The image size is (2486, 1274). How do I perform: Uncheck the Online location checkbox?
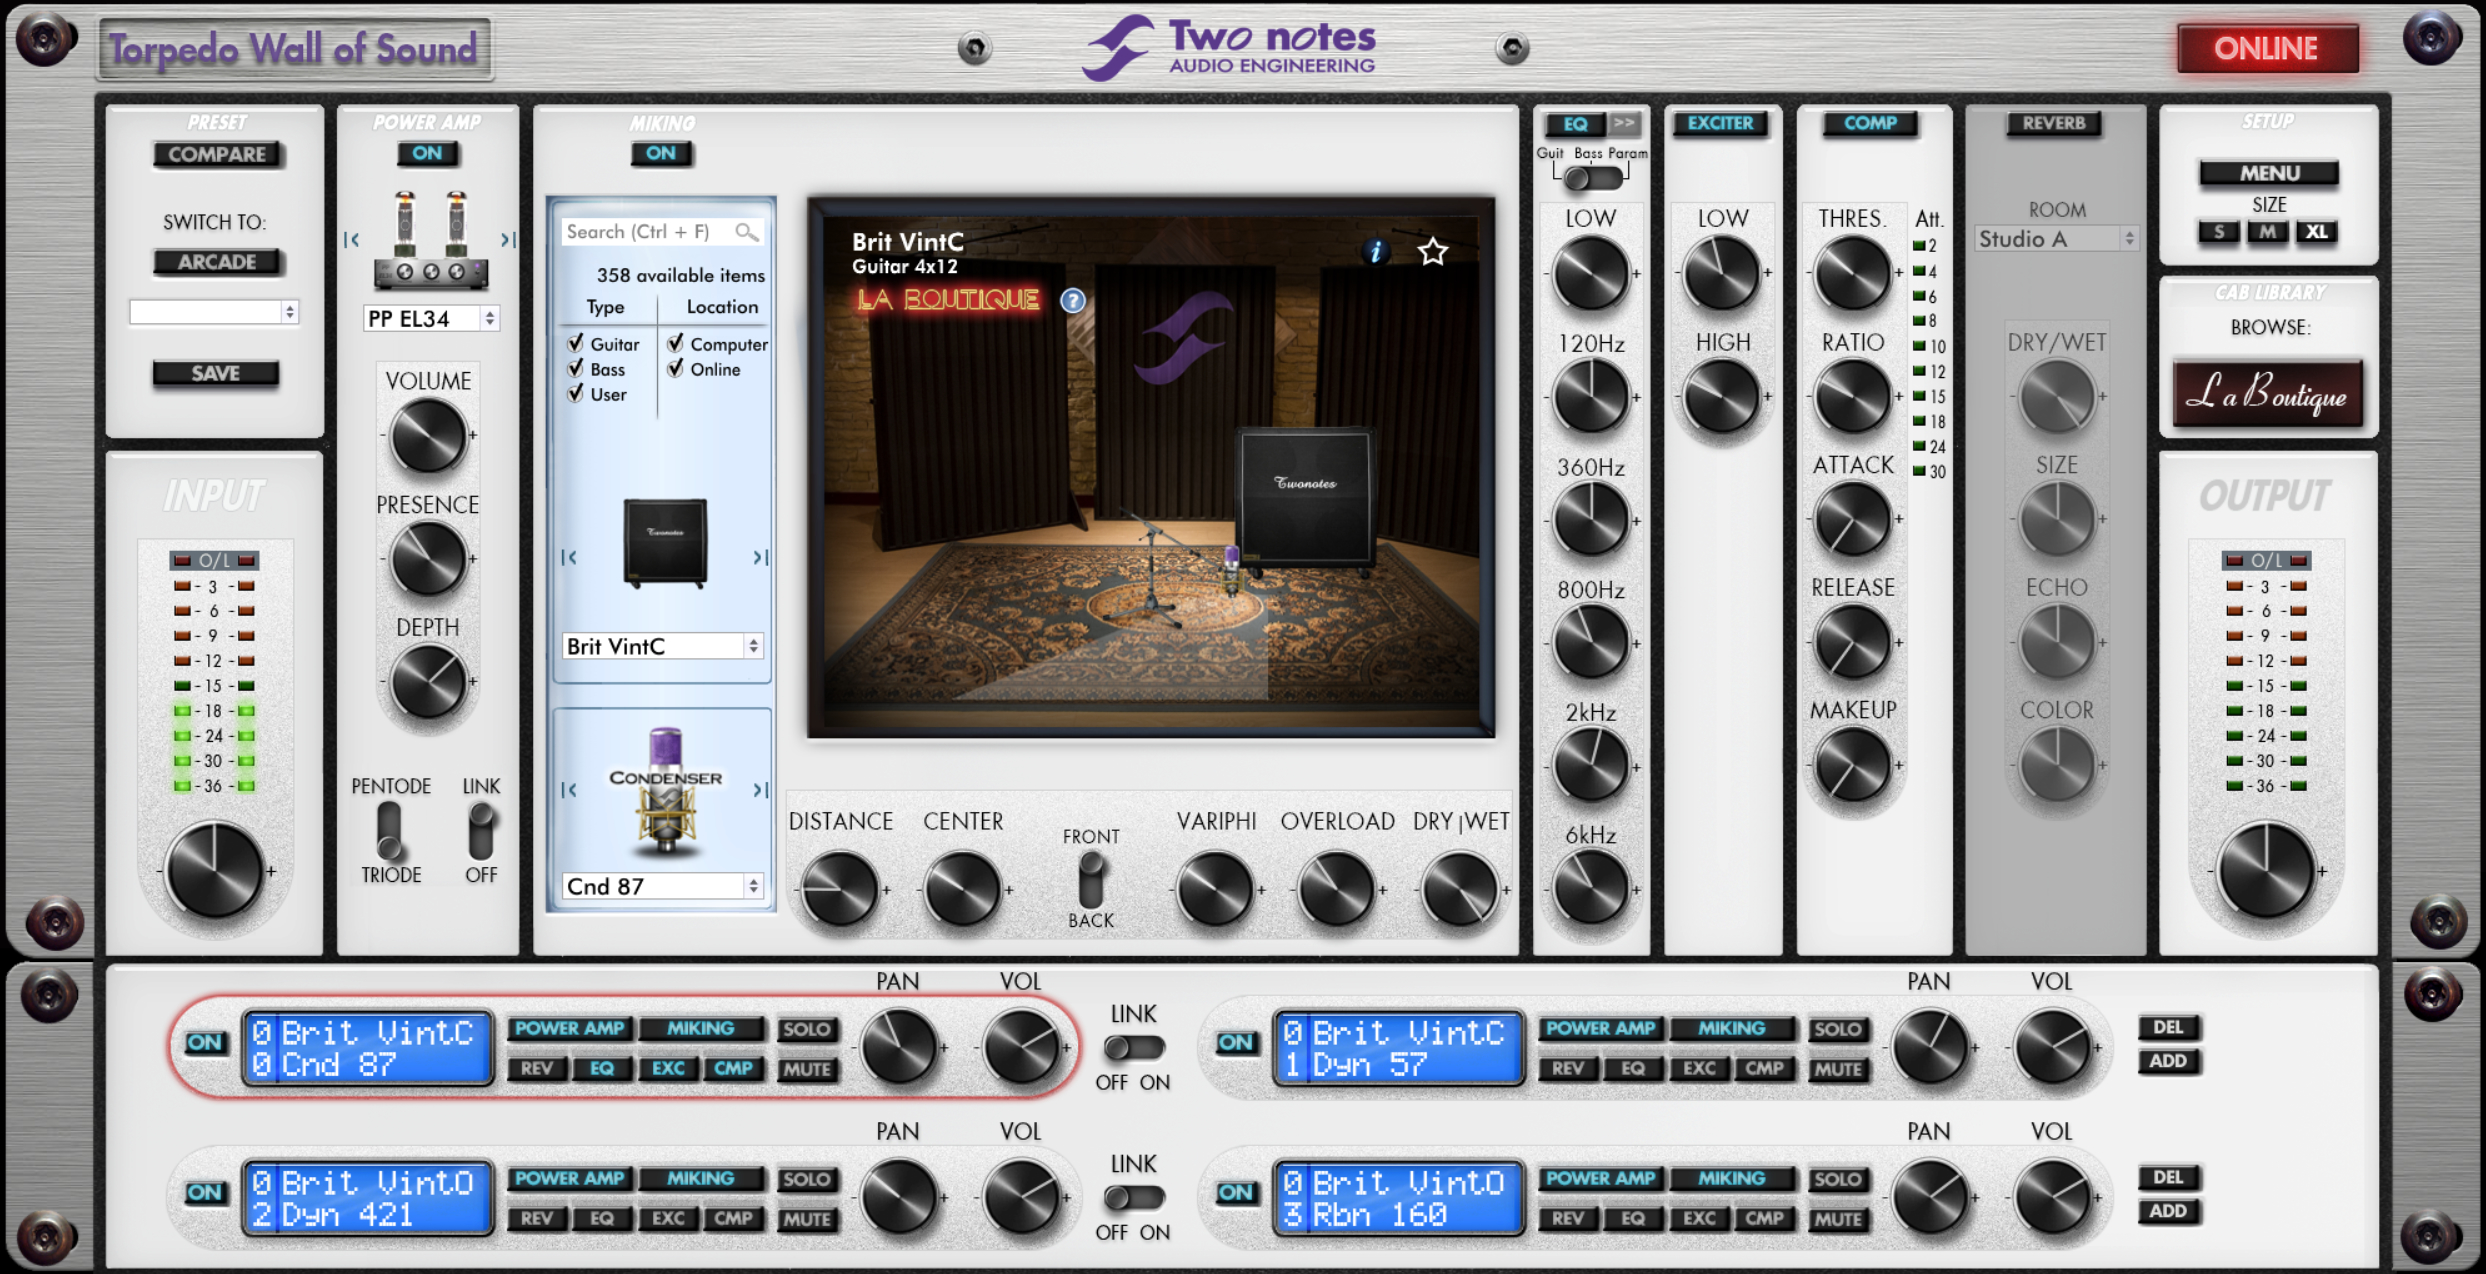pyautogui.click(x=676, y=369)
